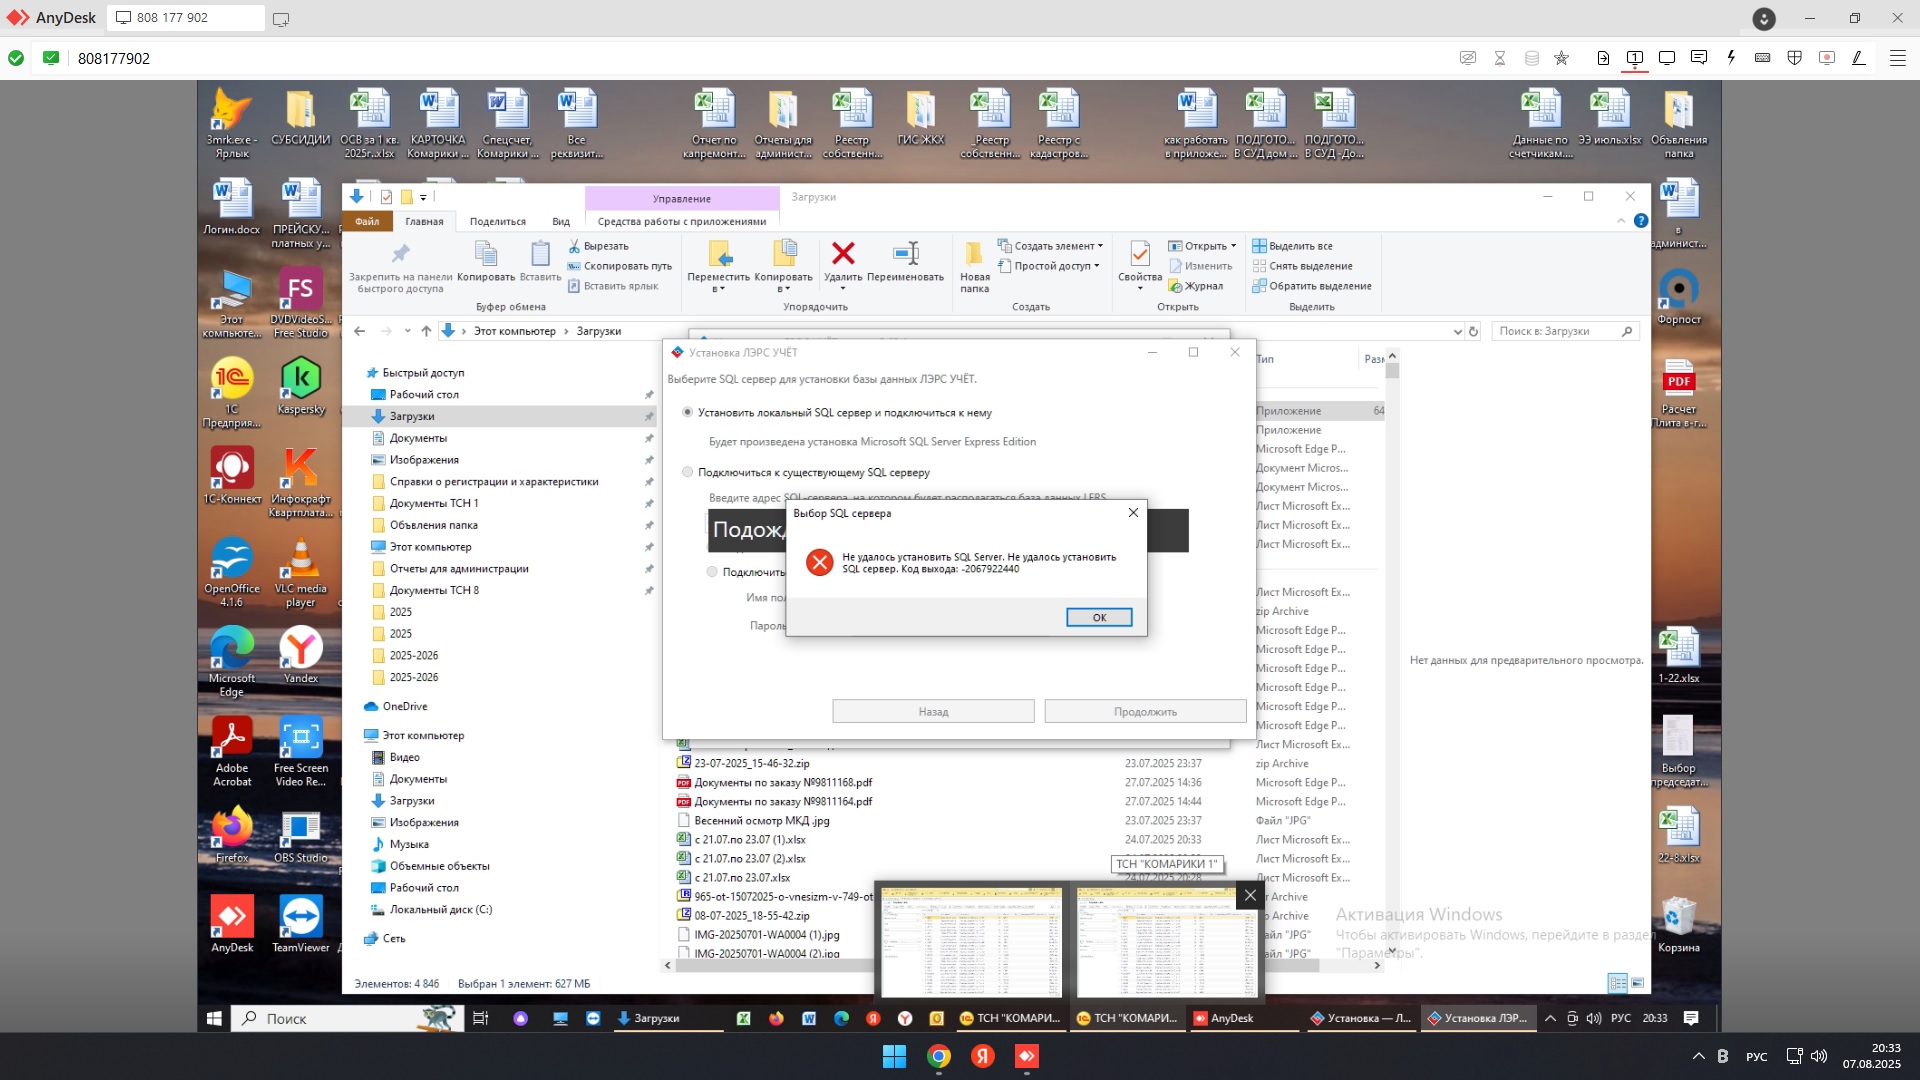Switch to the Share ribbon tab
1920x1080 pixels.
coord(497,222)
